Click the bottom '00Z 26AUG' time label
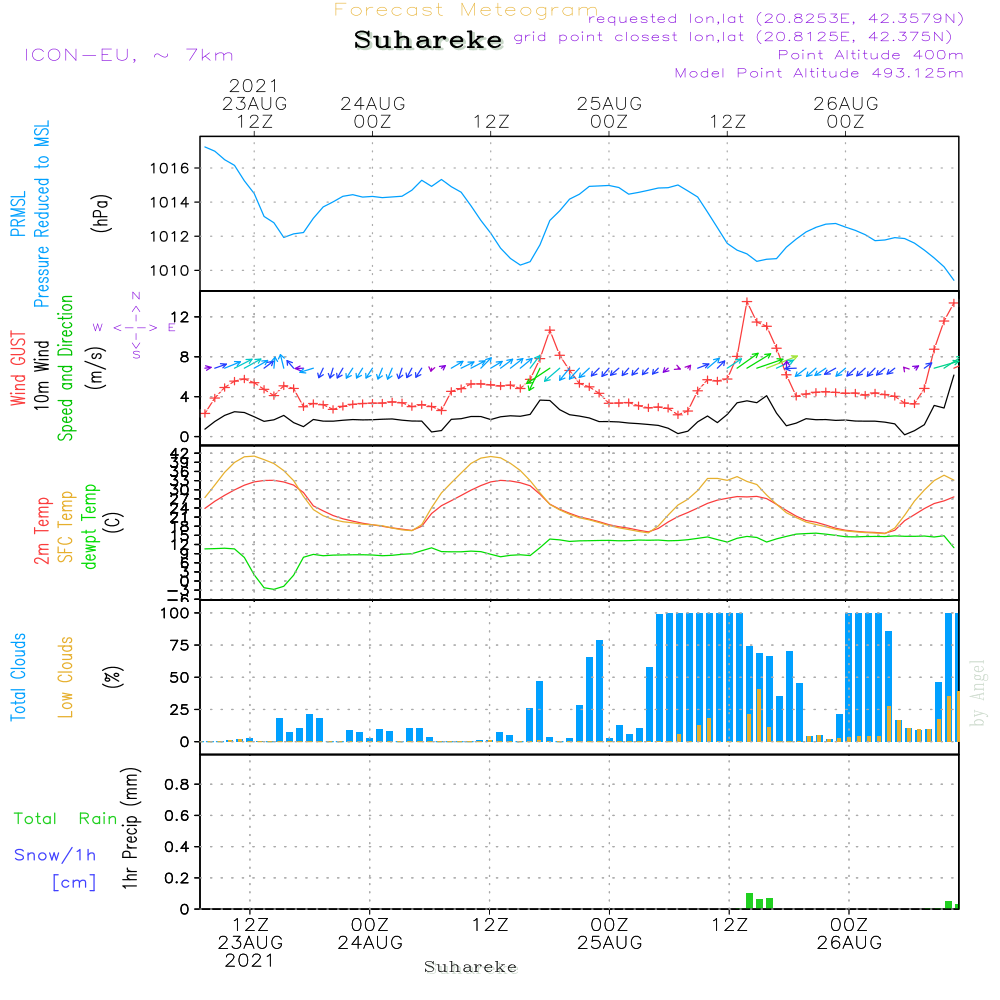 (x=849, y=934)
